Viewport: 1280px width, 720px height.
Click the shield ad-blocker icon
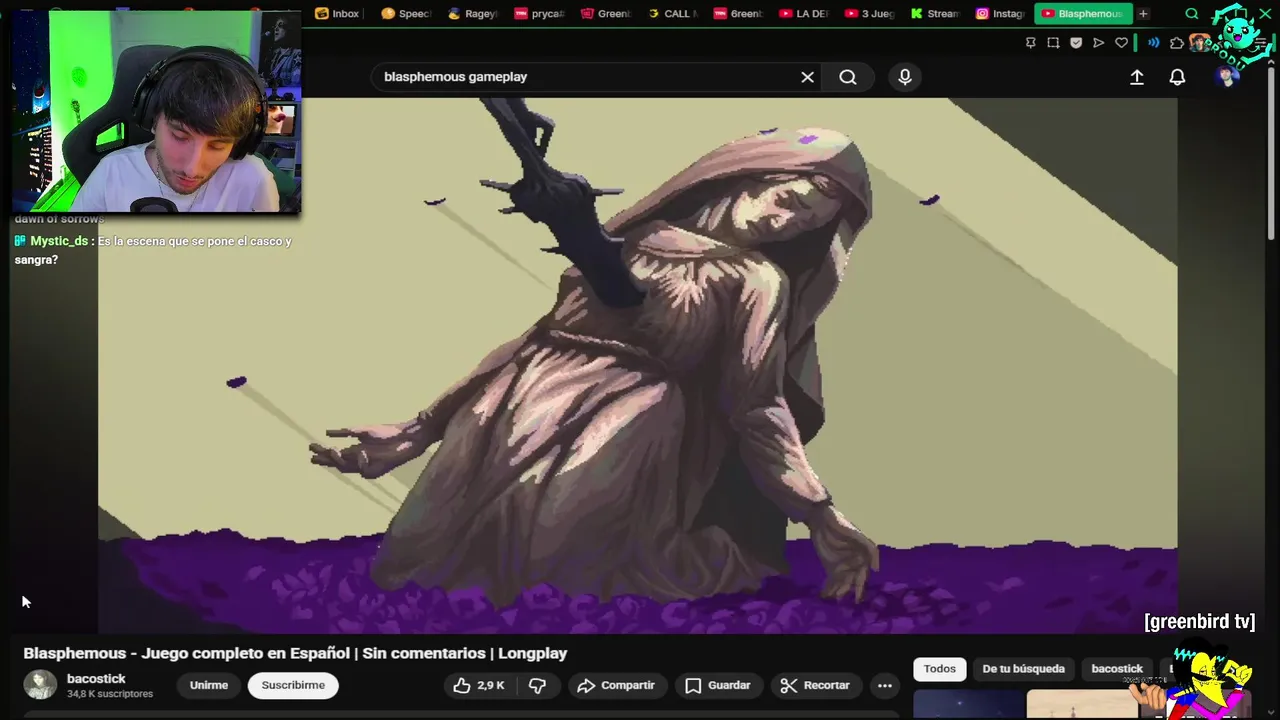pos(1076,43)
